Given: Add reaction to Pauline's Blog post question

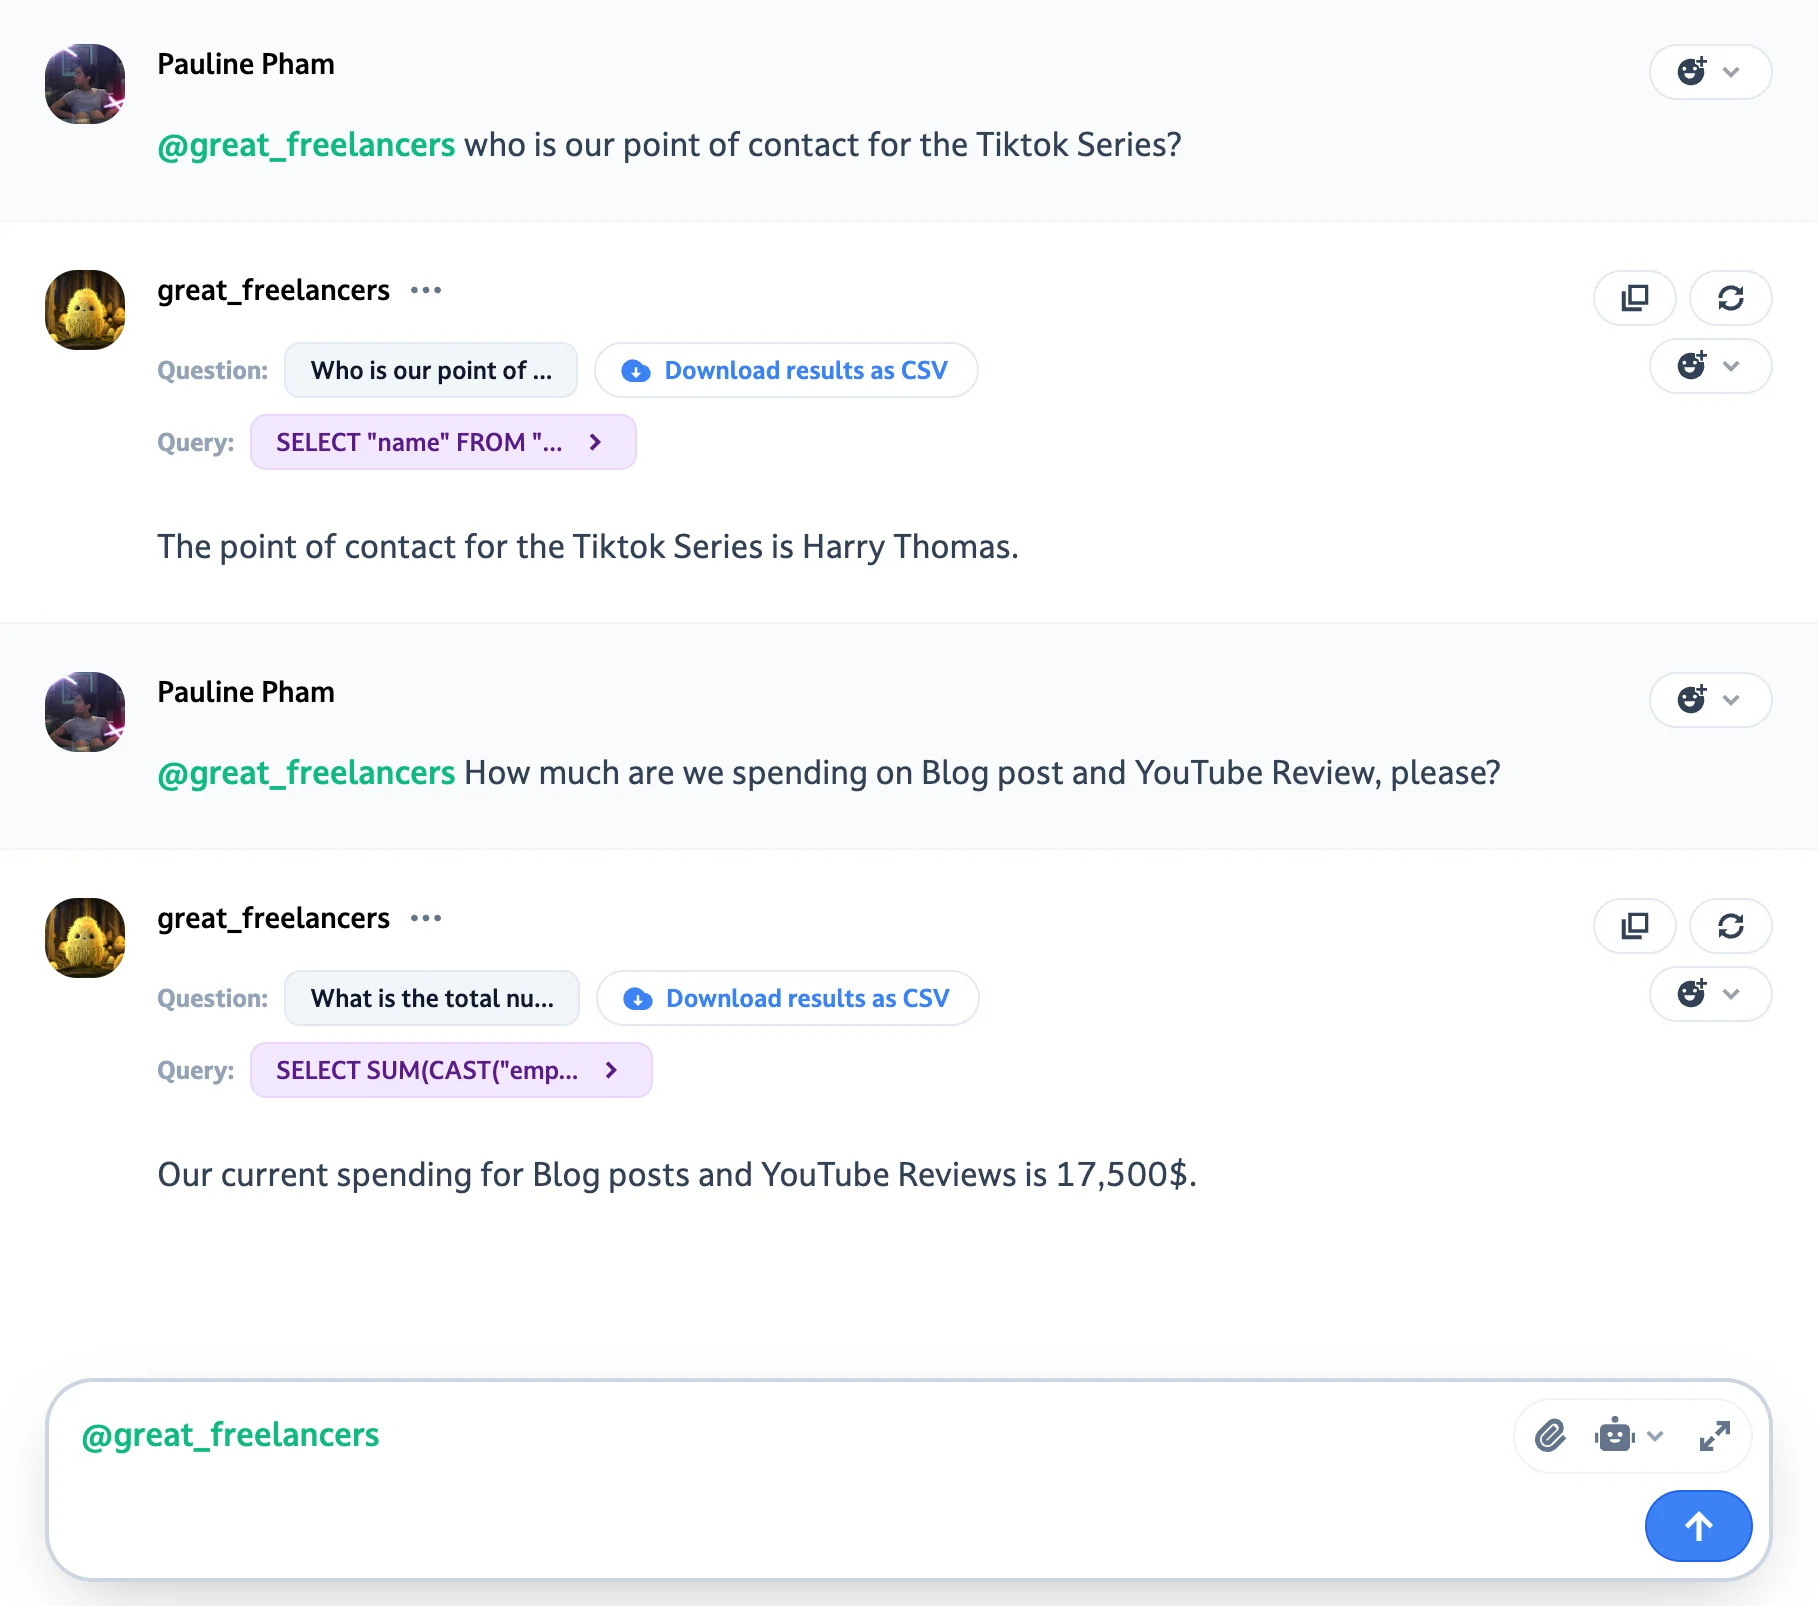Looking at the screenshot, I should pyautogui.click(x=1710, y=700).
